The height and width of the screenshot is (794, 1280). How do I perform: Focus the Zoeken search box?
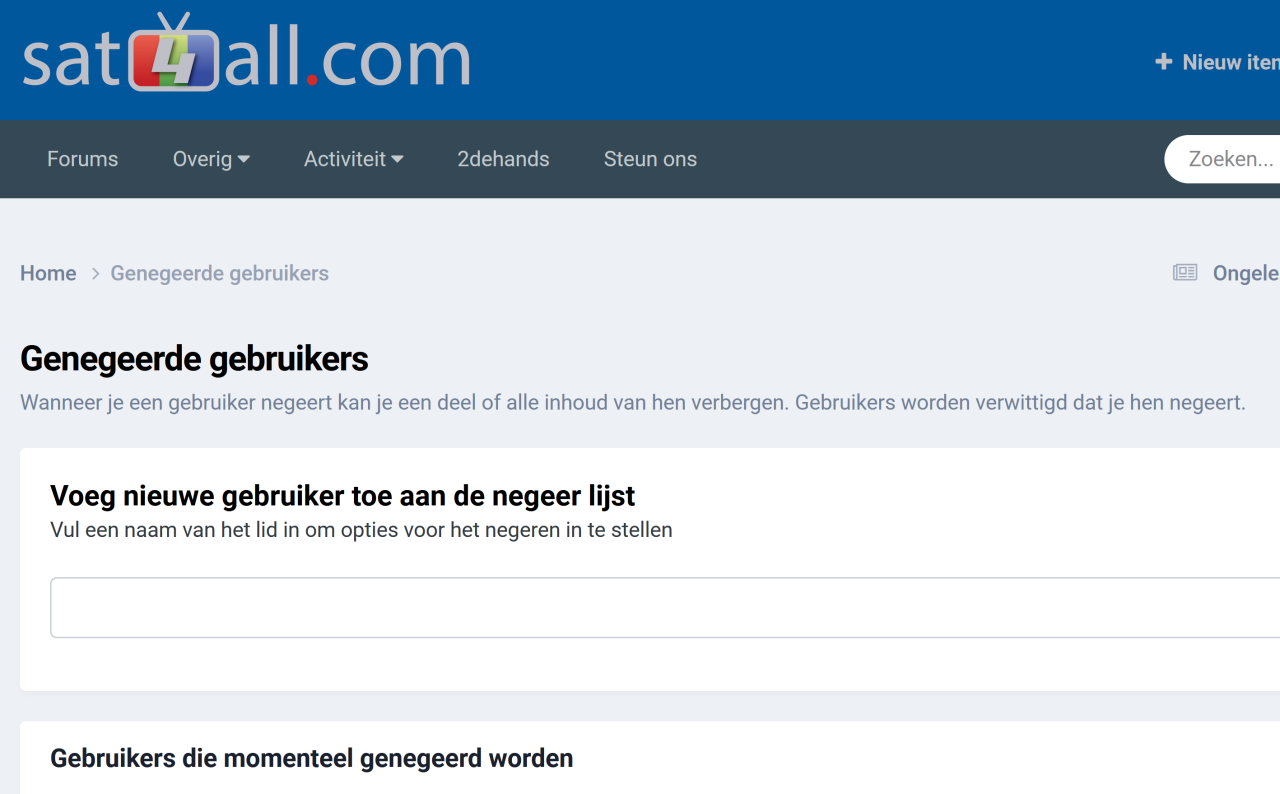click(1230, 159)
